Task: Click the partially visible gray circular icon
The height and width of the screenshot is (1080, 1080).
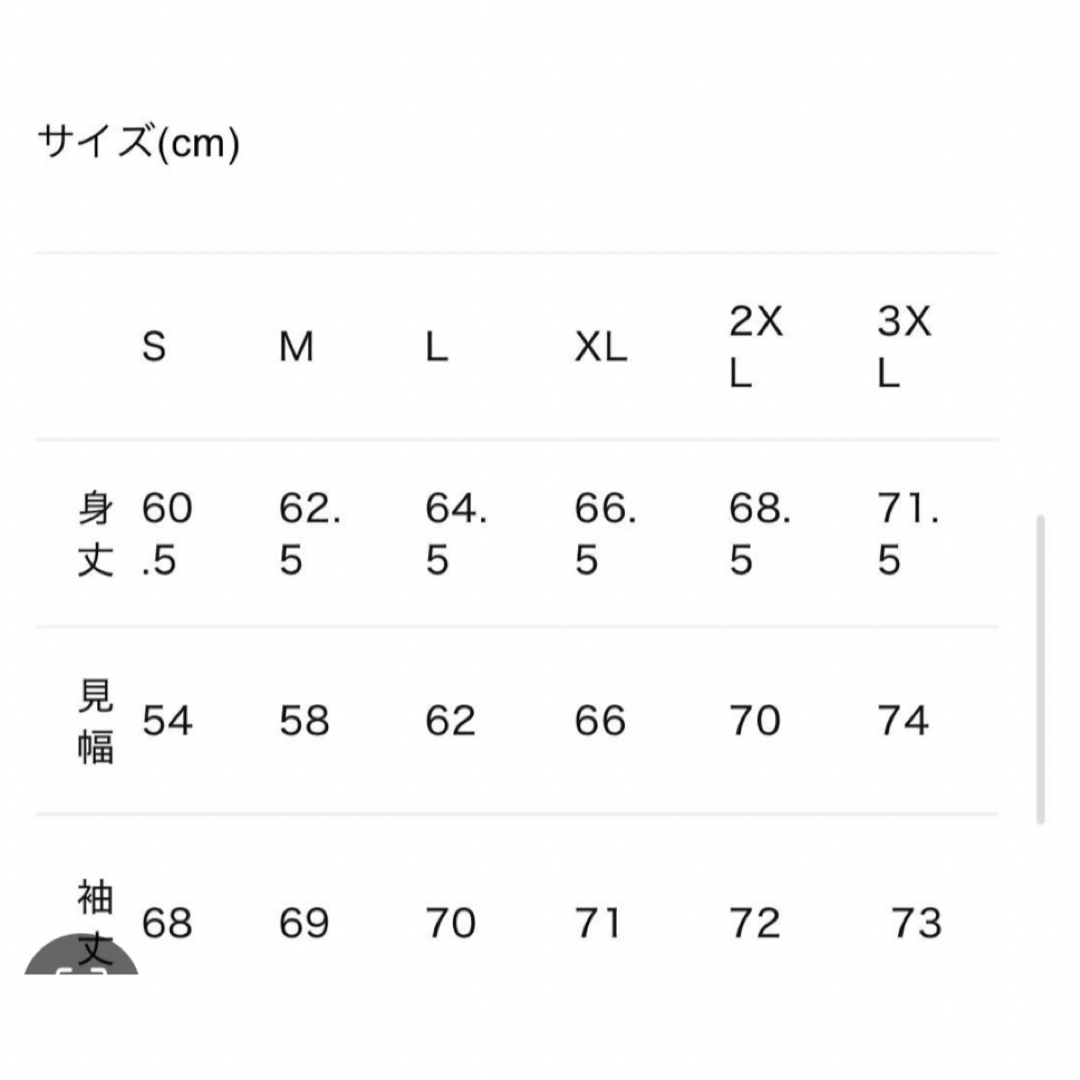Action: point(81,955)
